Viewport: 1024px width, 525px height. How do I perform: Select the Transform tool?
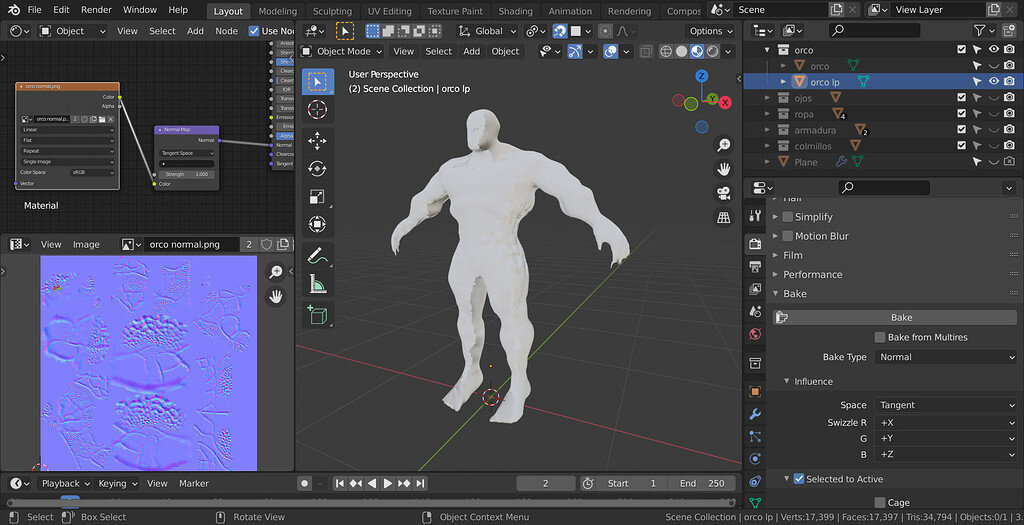click(318, 225)
